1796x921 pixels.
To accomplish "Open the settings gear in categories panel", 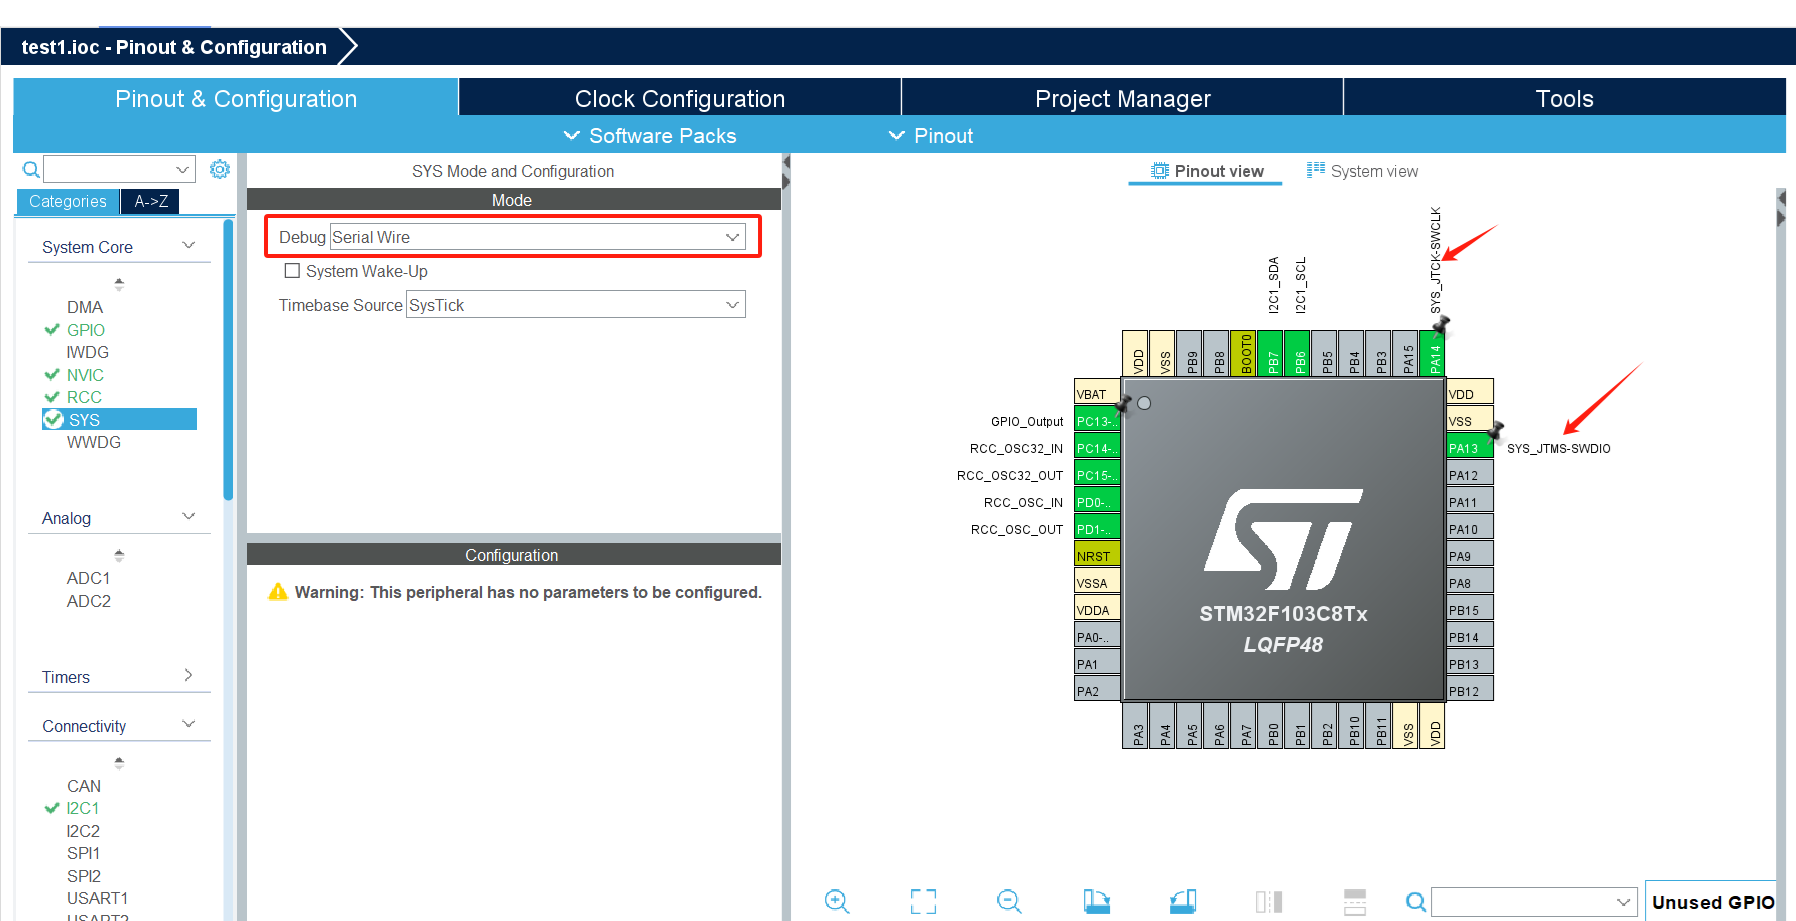I will [x=220, y=169].
